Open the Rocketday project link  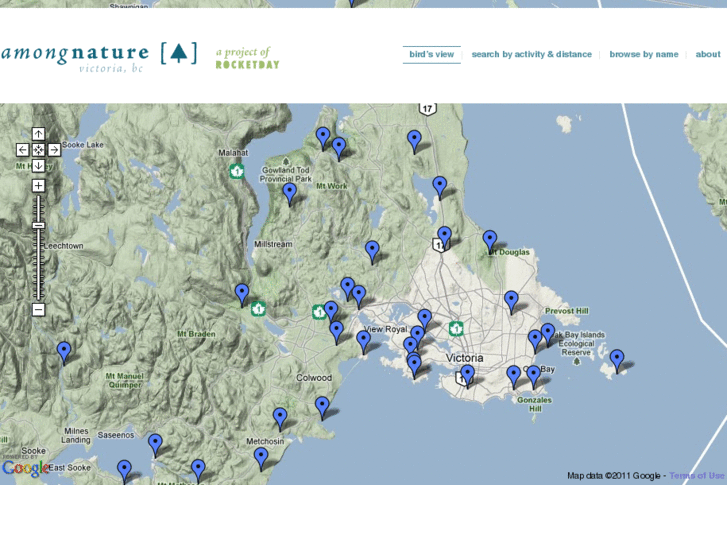tap(247, 58)
